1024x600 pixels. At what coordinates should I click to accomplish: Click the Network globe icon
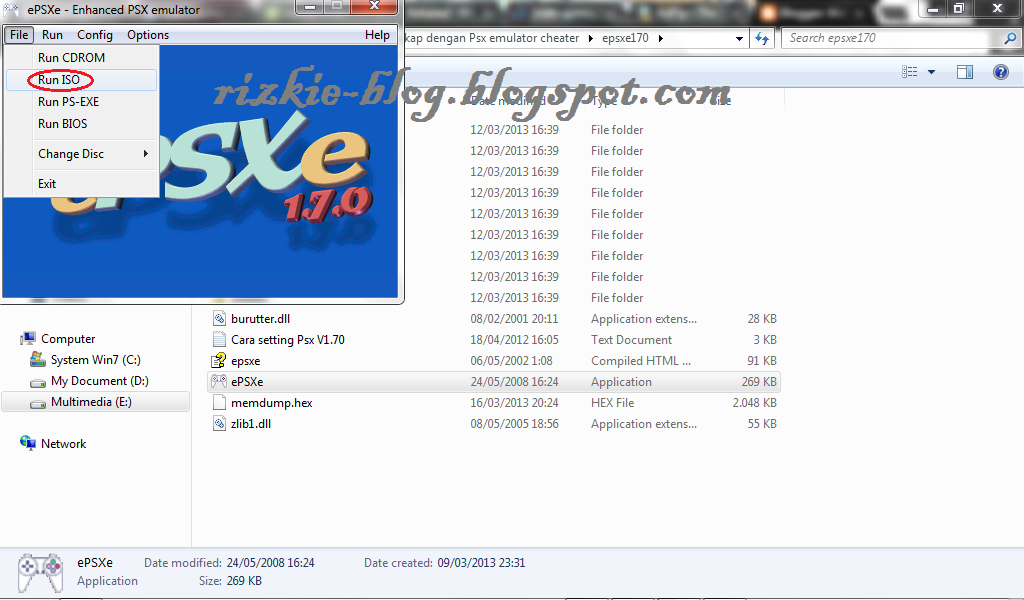(27, 443)
